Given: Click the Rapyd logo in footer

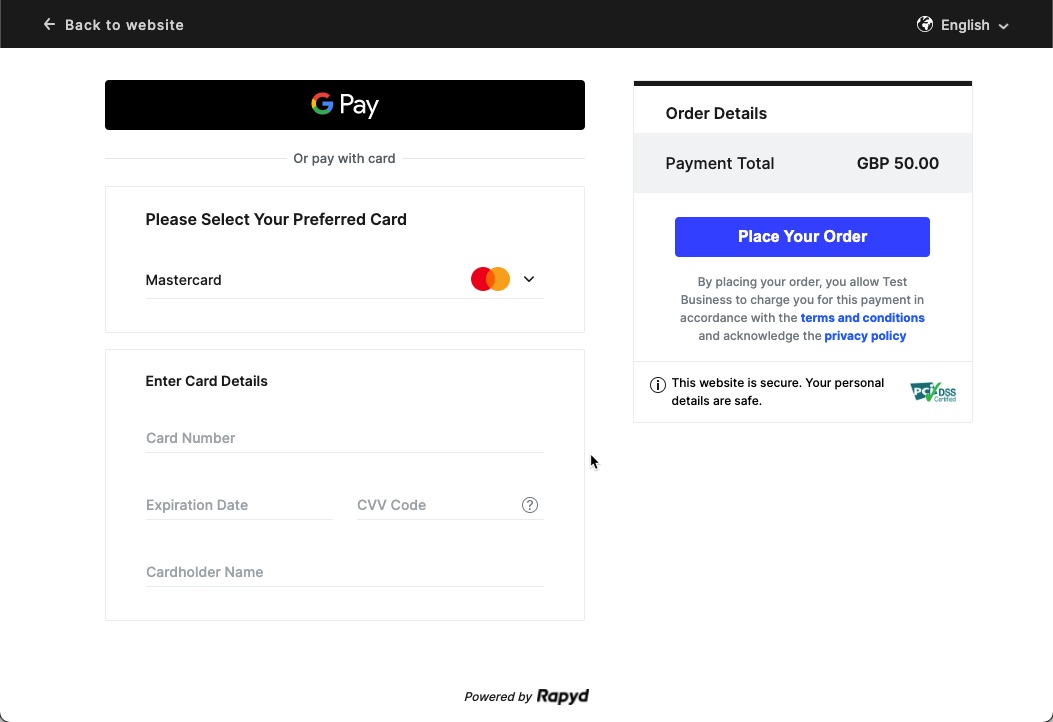Looking at the screenshot, I should click(563, 697).
